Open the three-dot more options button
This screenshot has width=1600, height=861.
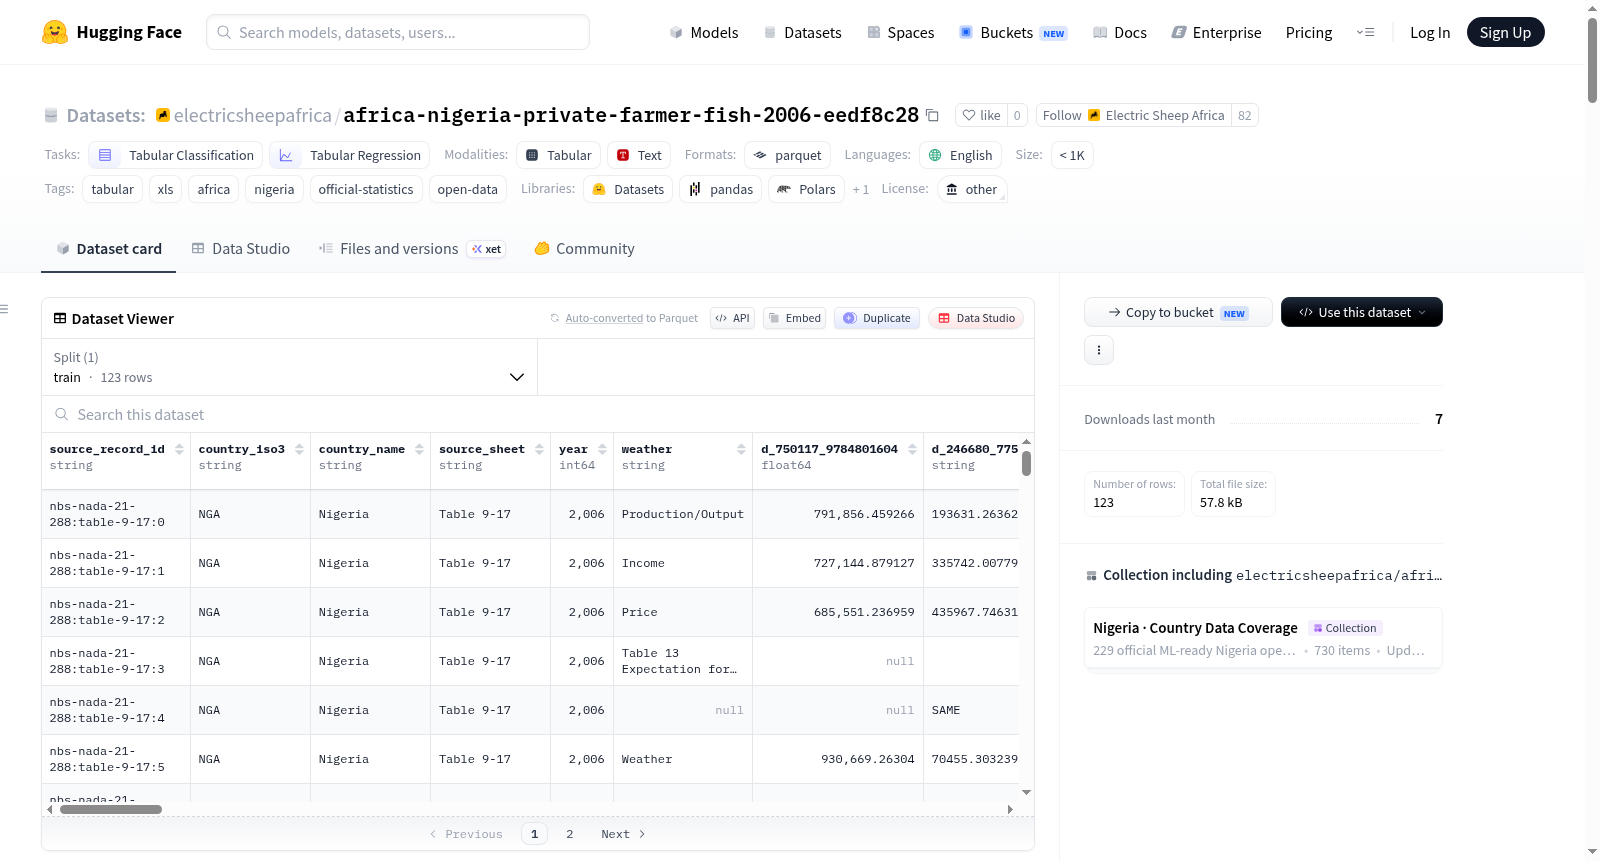1099,350
